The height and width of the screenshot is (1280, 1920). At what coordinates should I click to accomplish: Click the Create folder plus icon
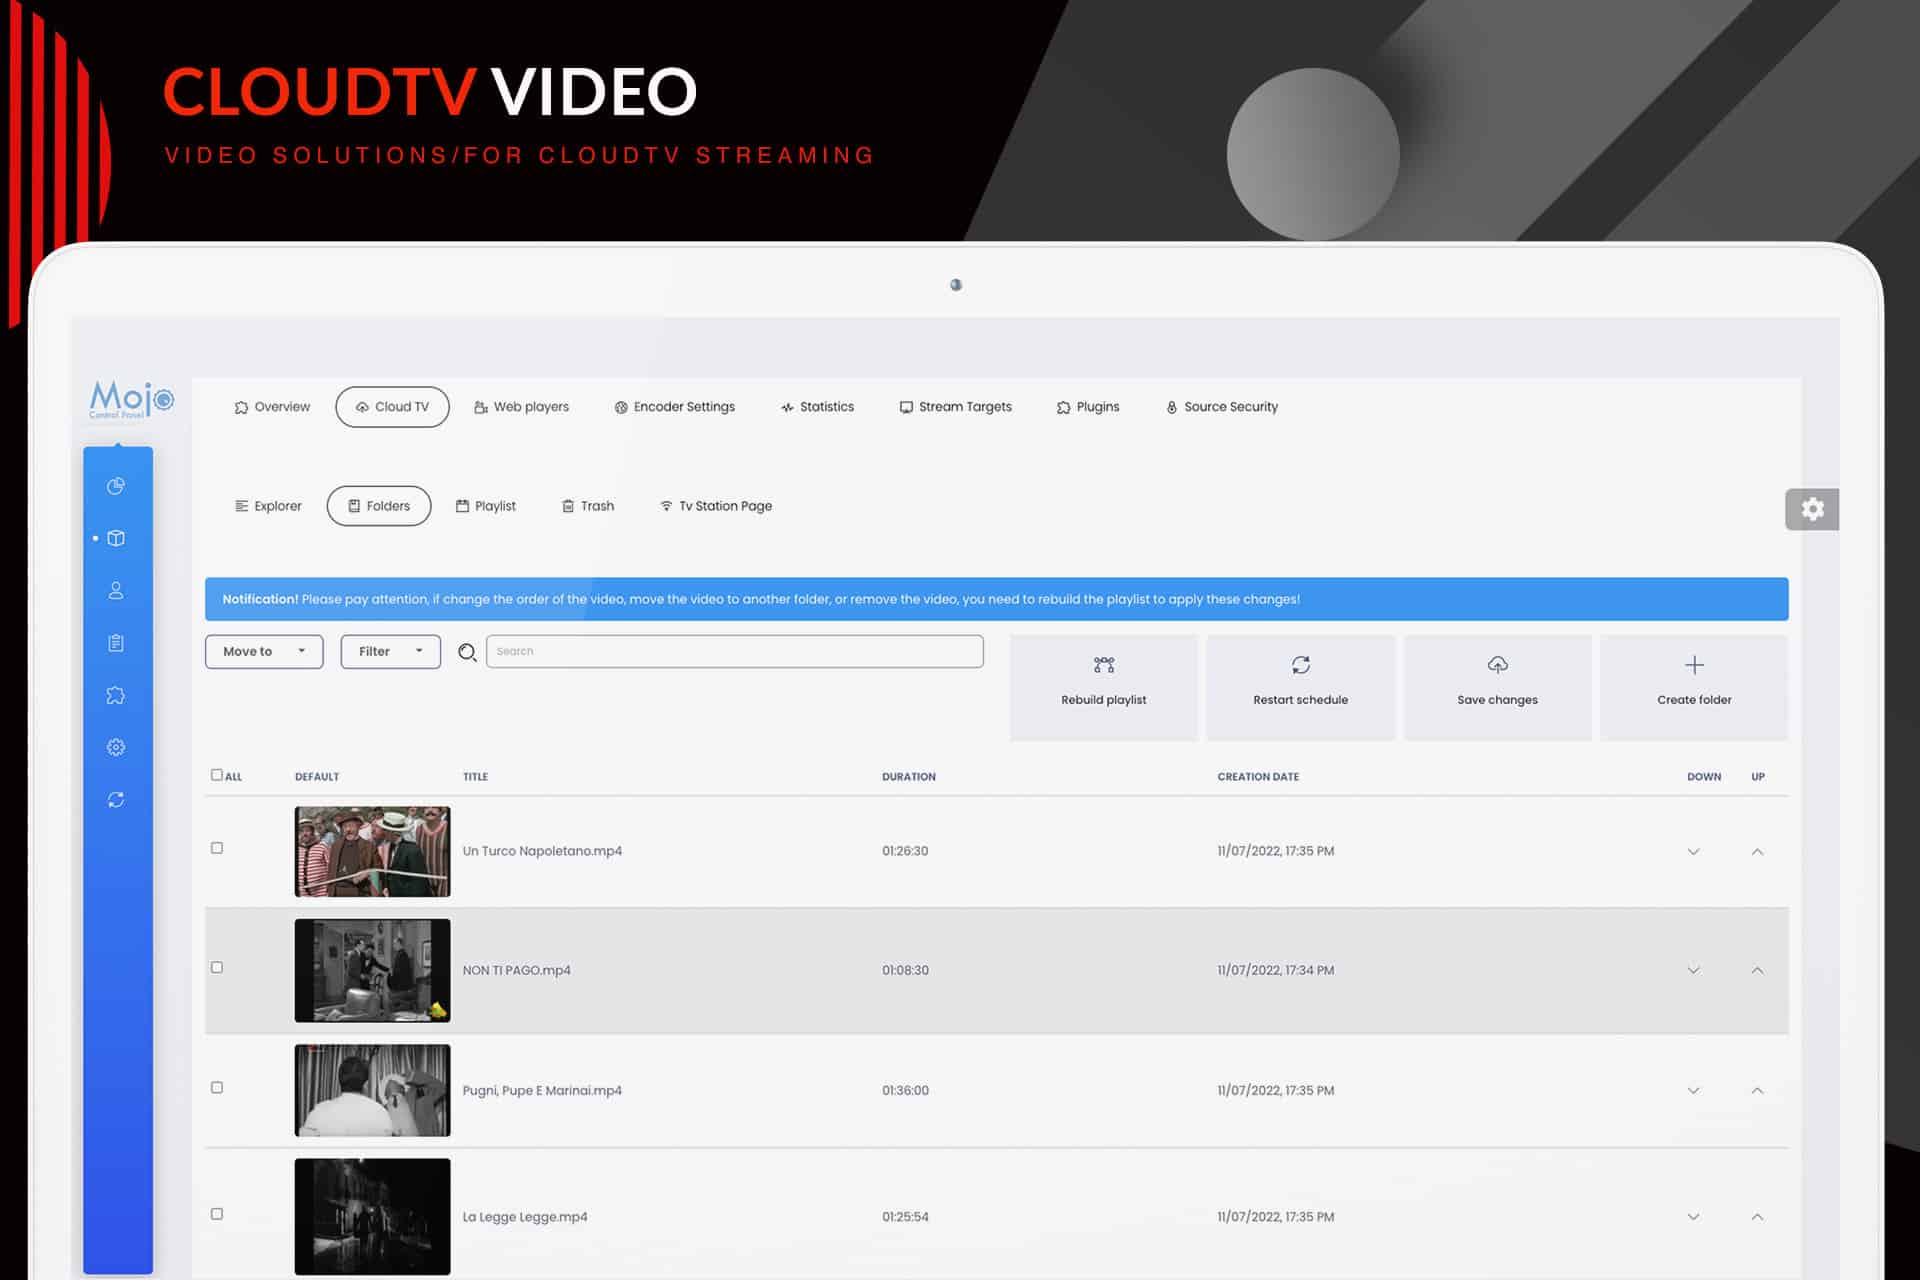(1694, 665)
